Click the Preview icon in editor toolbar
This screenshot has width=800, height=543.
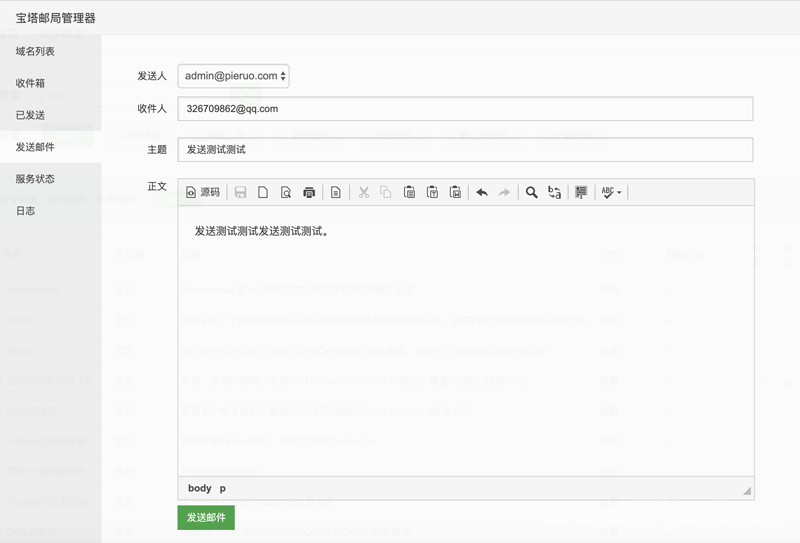click(286, 192)
